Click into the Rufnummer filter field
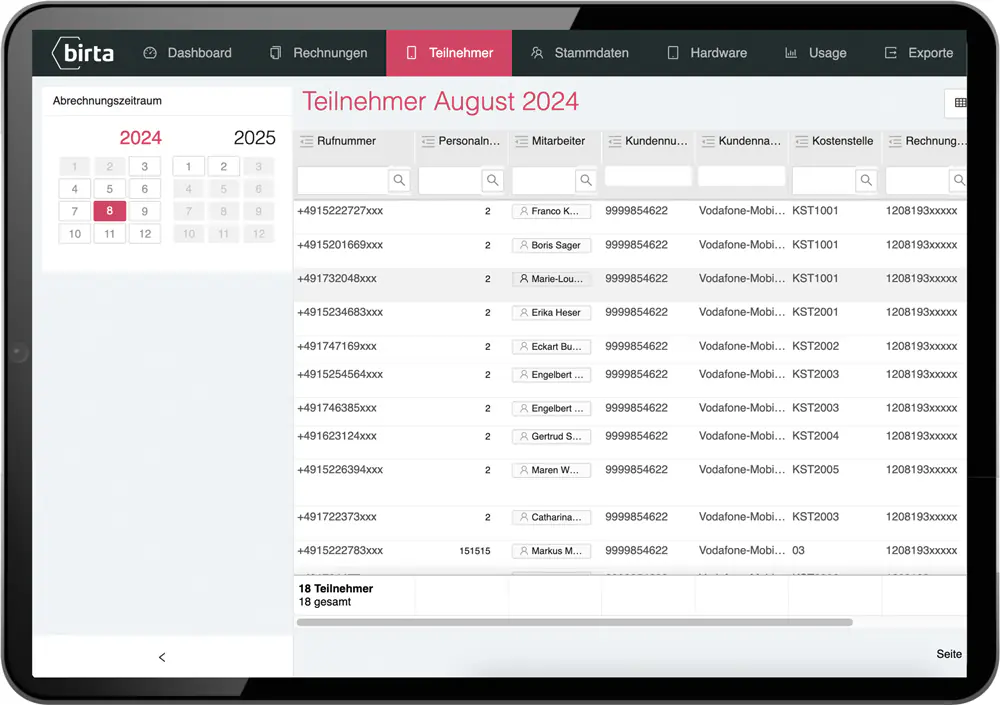 (343, 180)
